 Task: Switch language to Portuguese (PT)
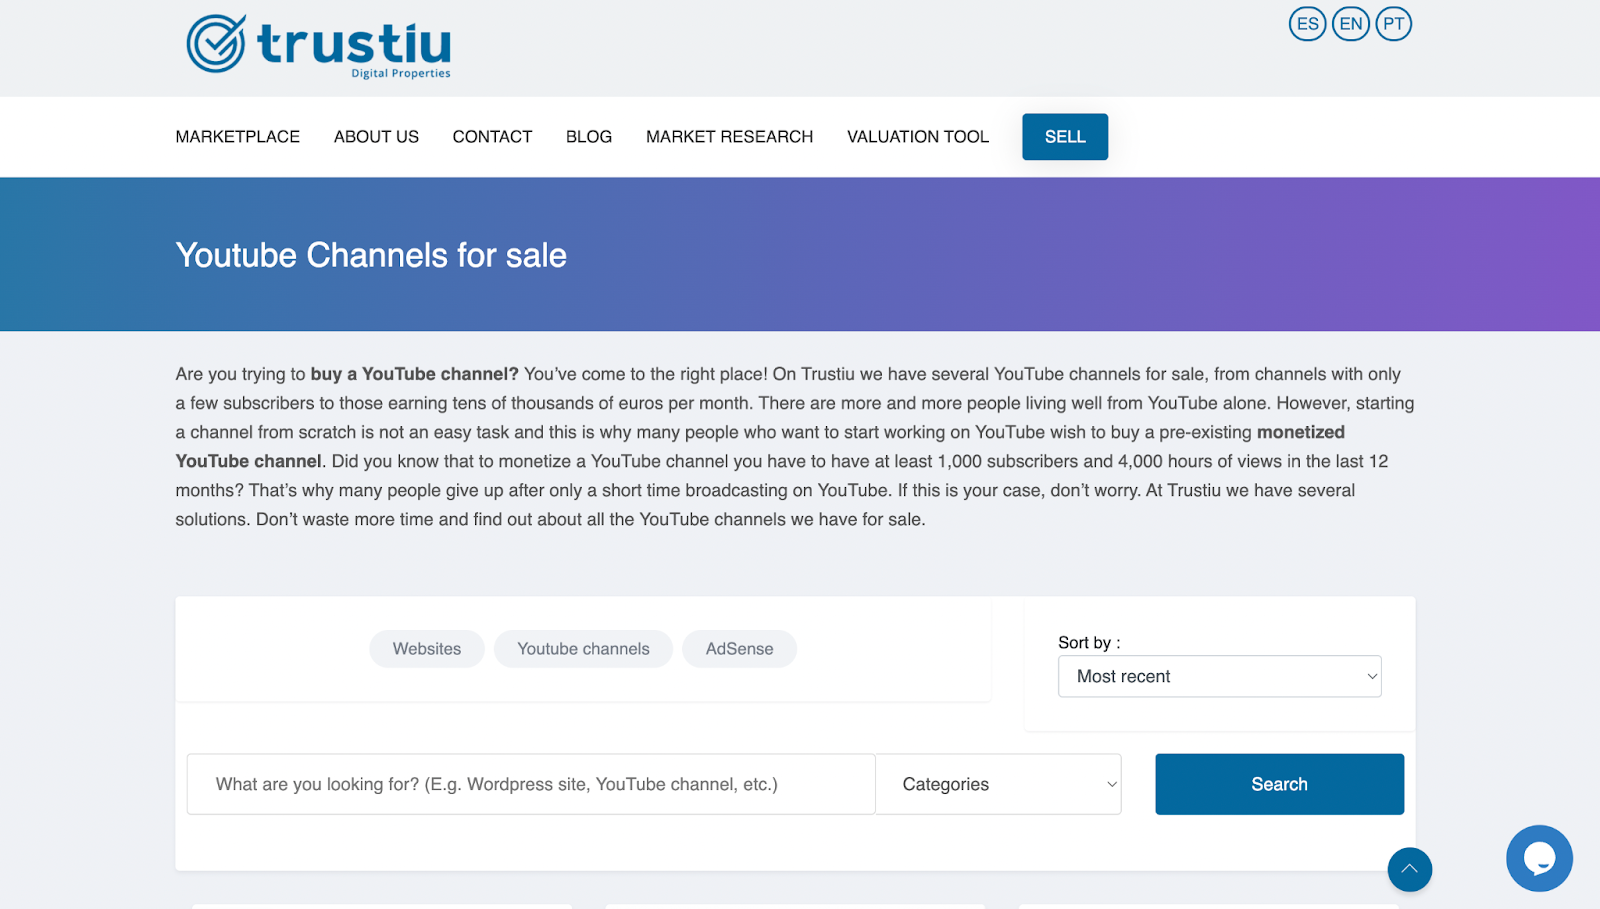point(1394,24)
